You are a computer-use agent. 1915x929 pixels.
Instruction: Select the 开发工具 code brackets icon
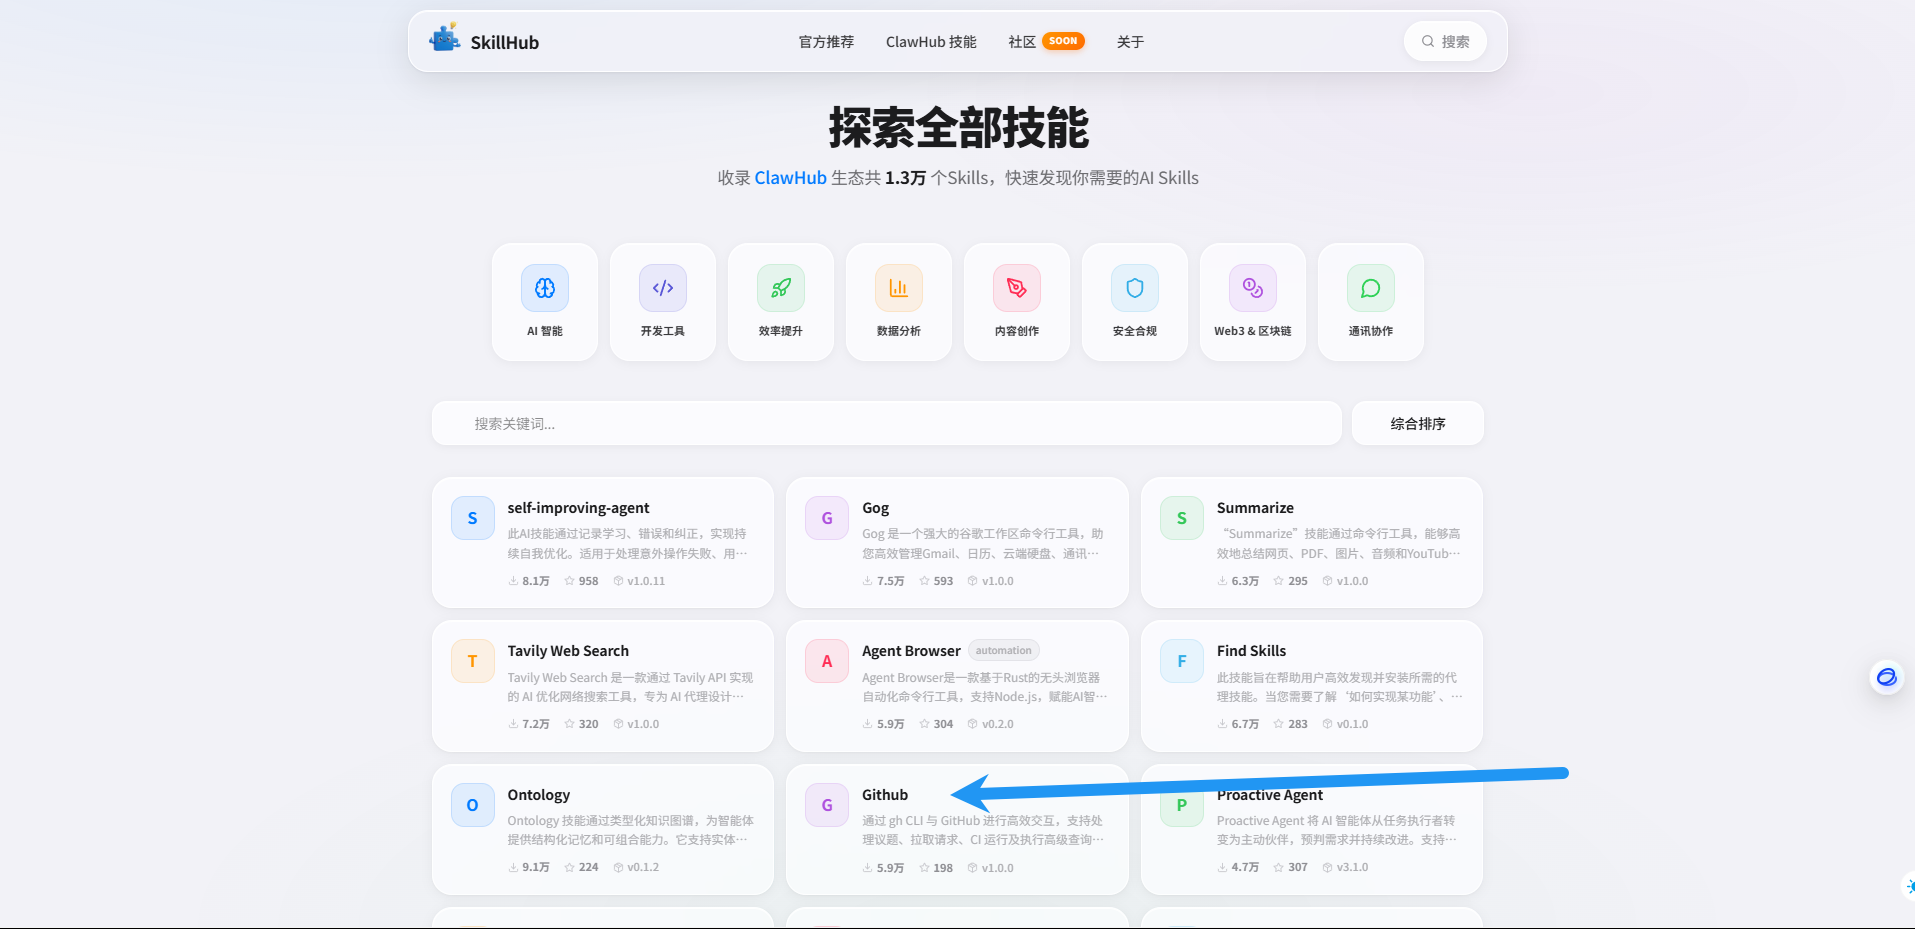tap(663, 289)
